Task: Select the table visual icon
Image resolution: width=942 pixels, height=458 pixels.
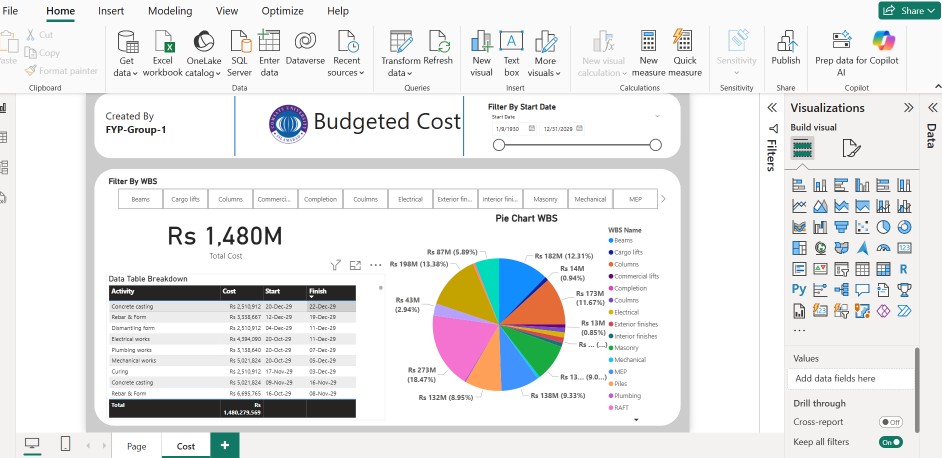Action: pyautogui.click(x=862, y=269)
